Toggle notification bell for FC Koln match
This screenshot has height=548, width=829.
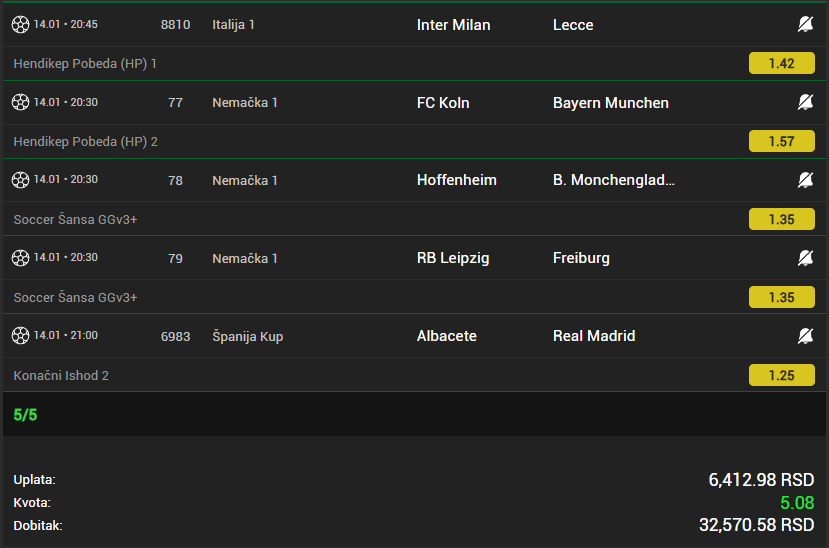805,102
